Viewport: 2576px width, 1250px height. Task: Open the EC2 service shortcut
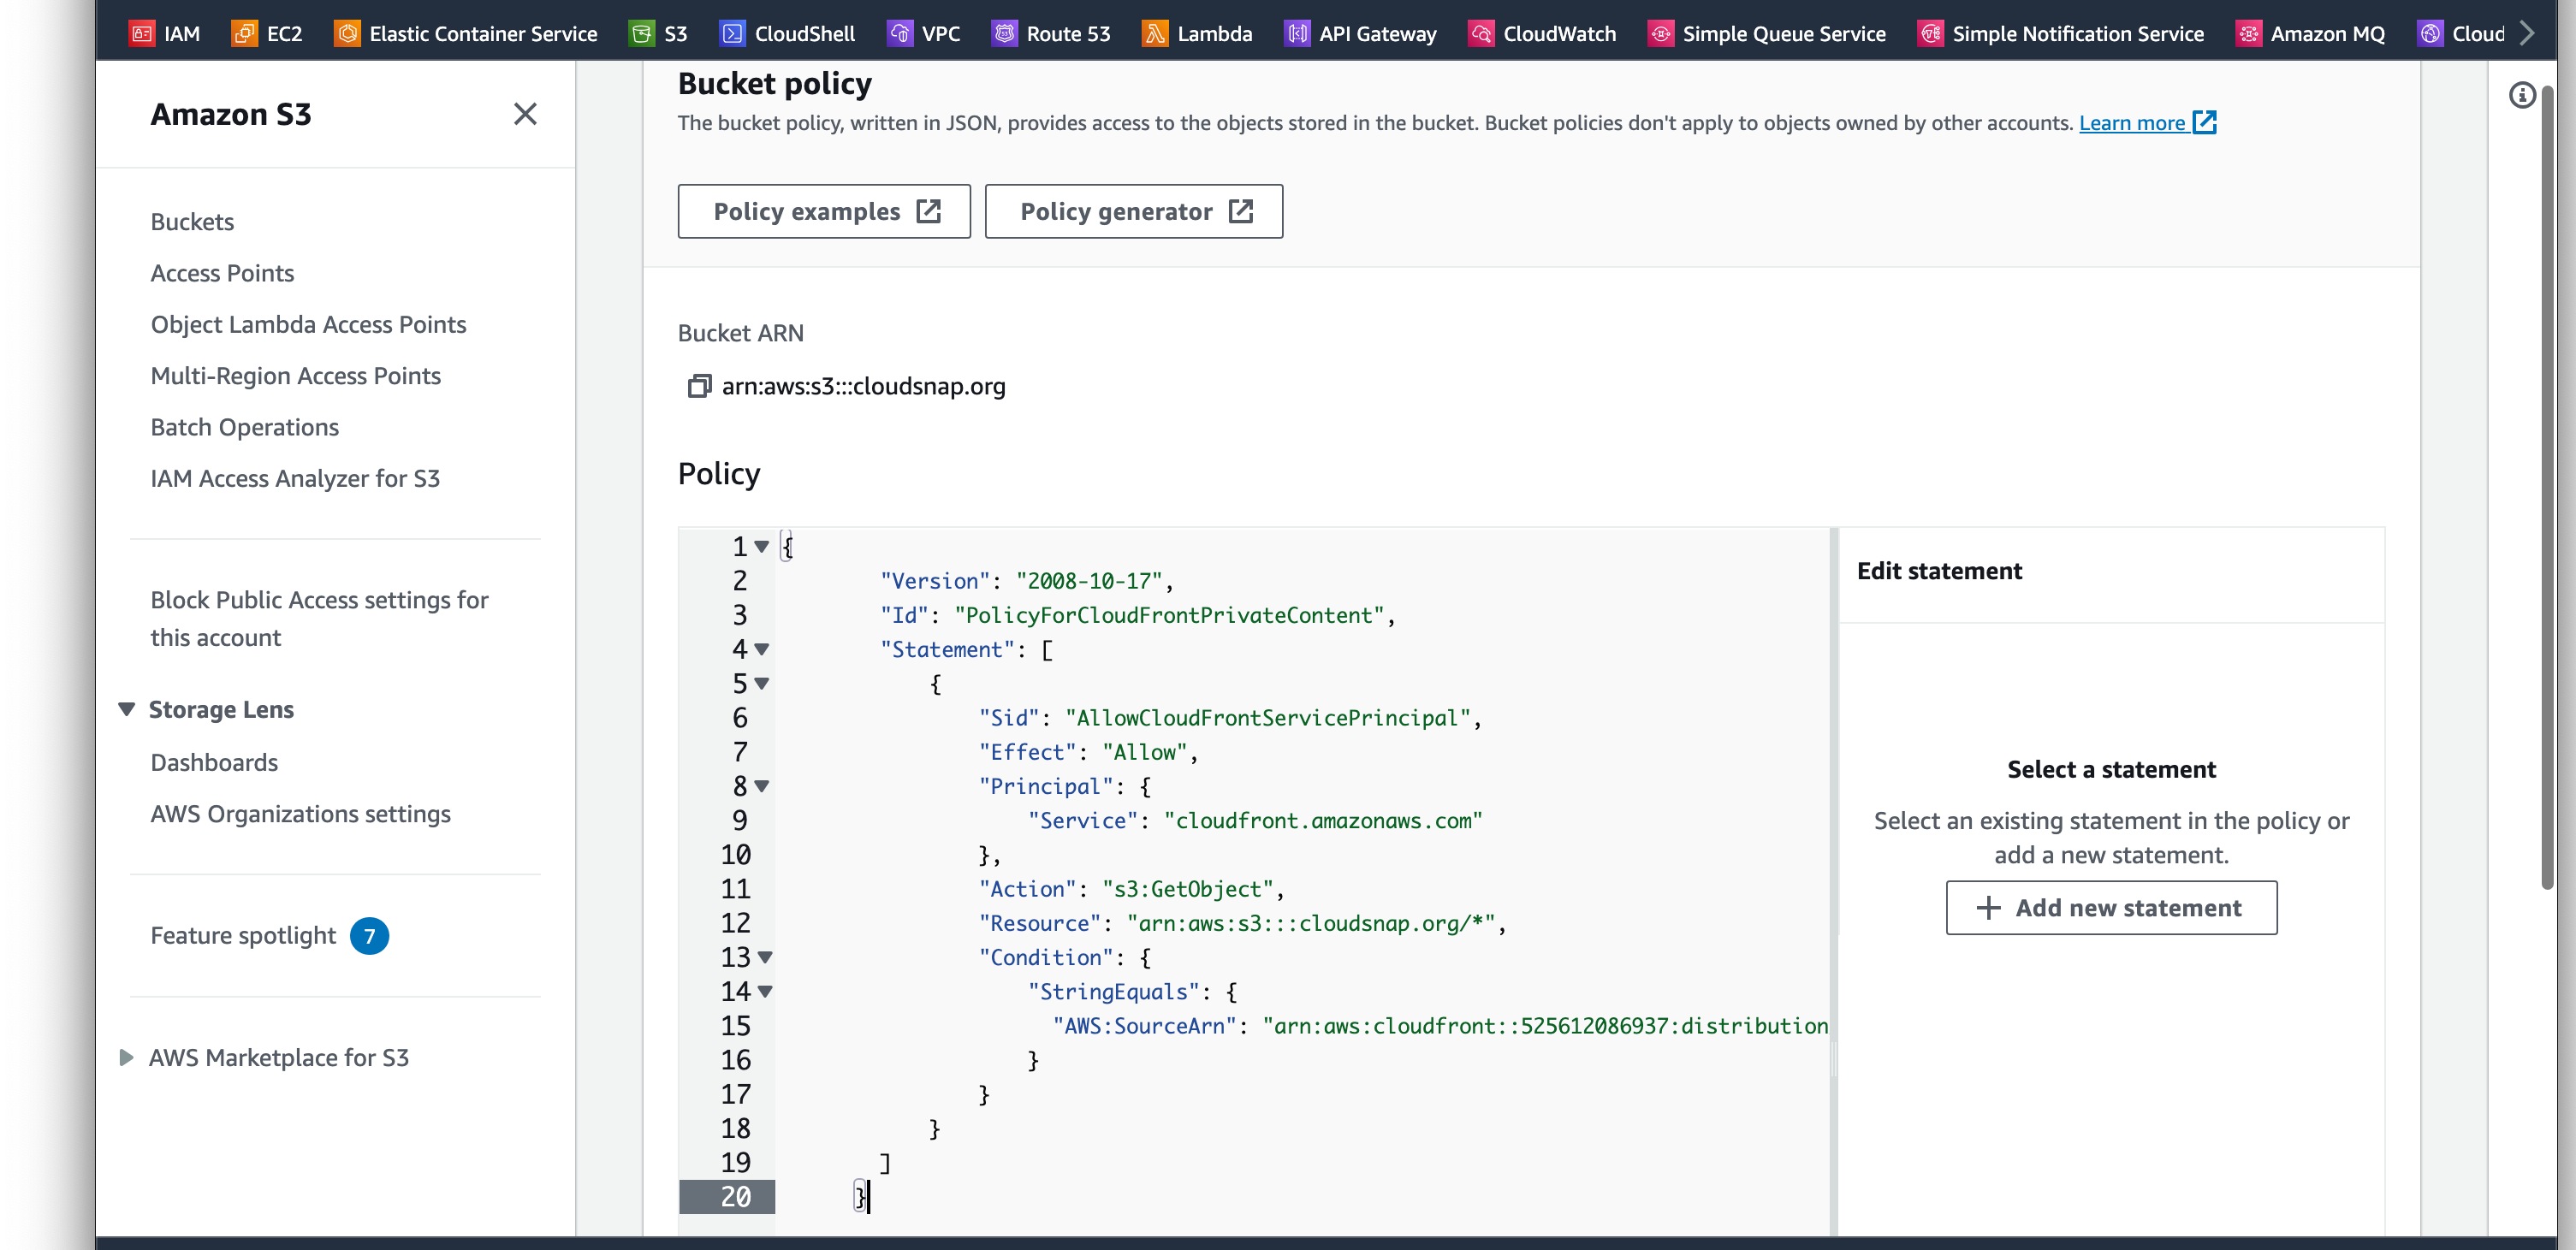[x=267, y=34]
